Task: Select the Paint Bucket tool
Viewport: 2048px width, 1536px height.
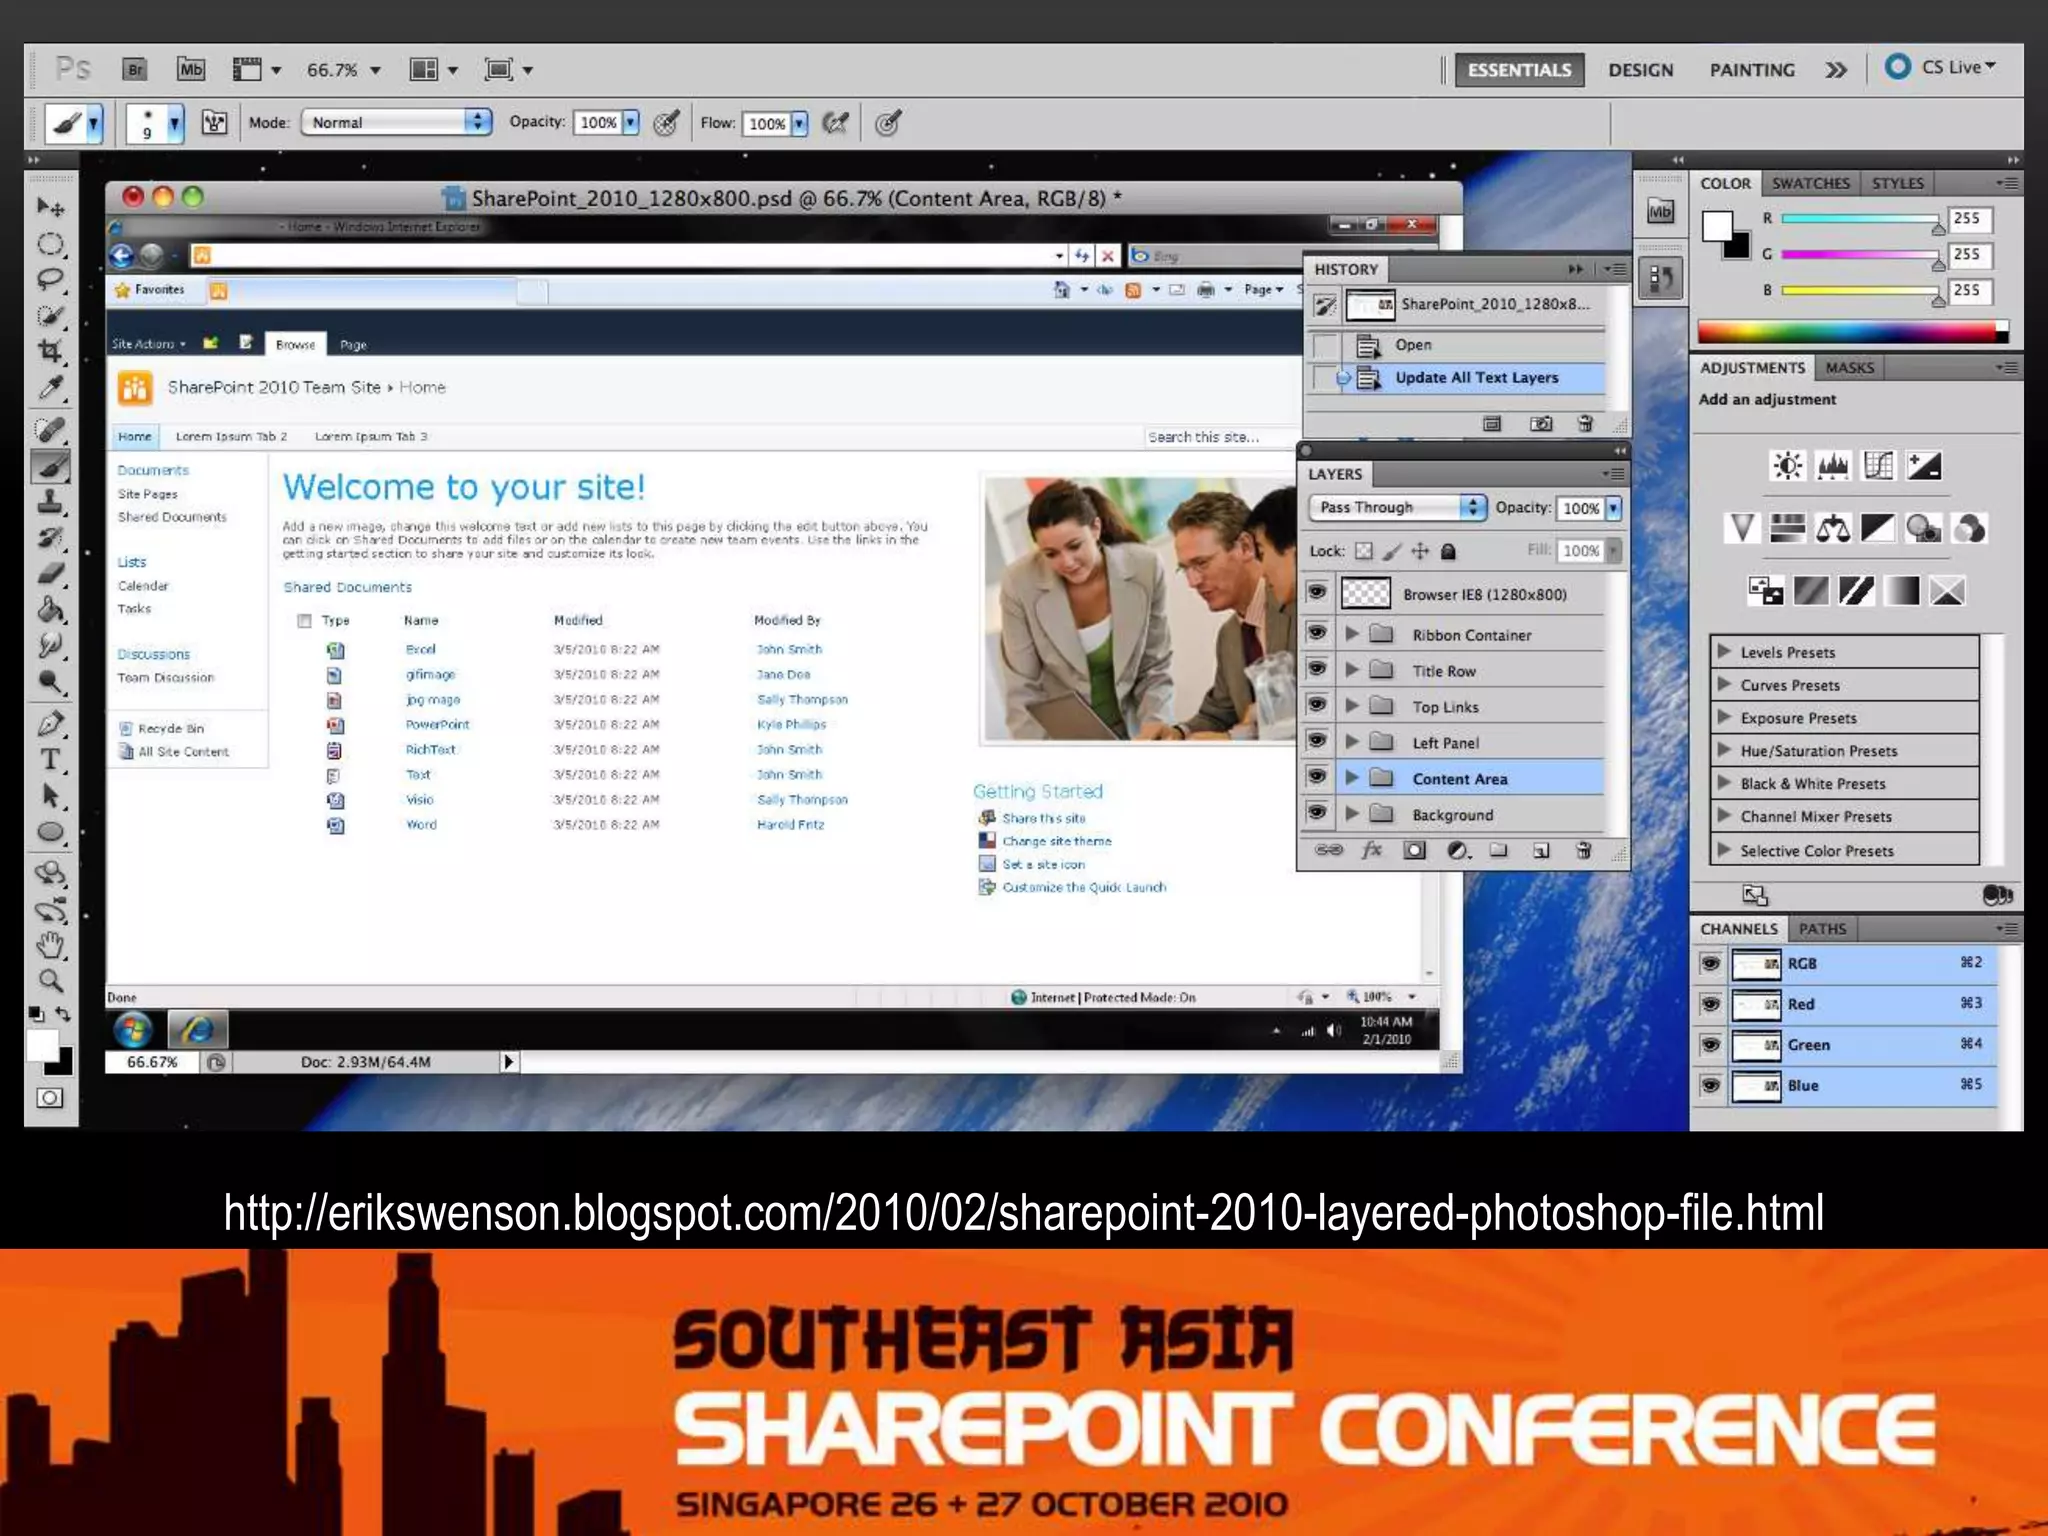Action: pyautogui.click(x=50, y=610)
